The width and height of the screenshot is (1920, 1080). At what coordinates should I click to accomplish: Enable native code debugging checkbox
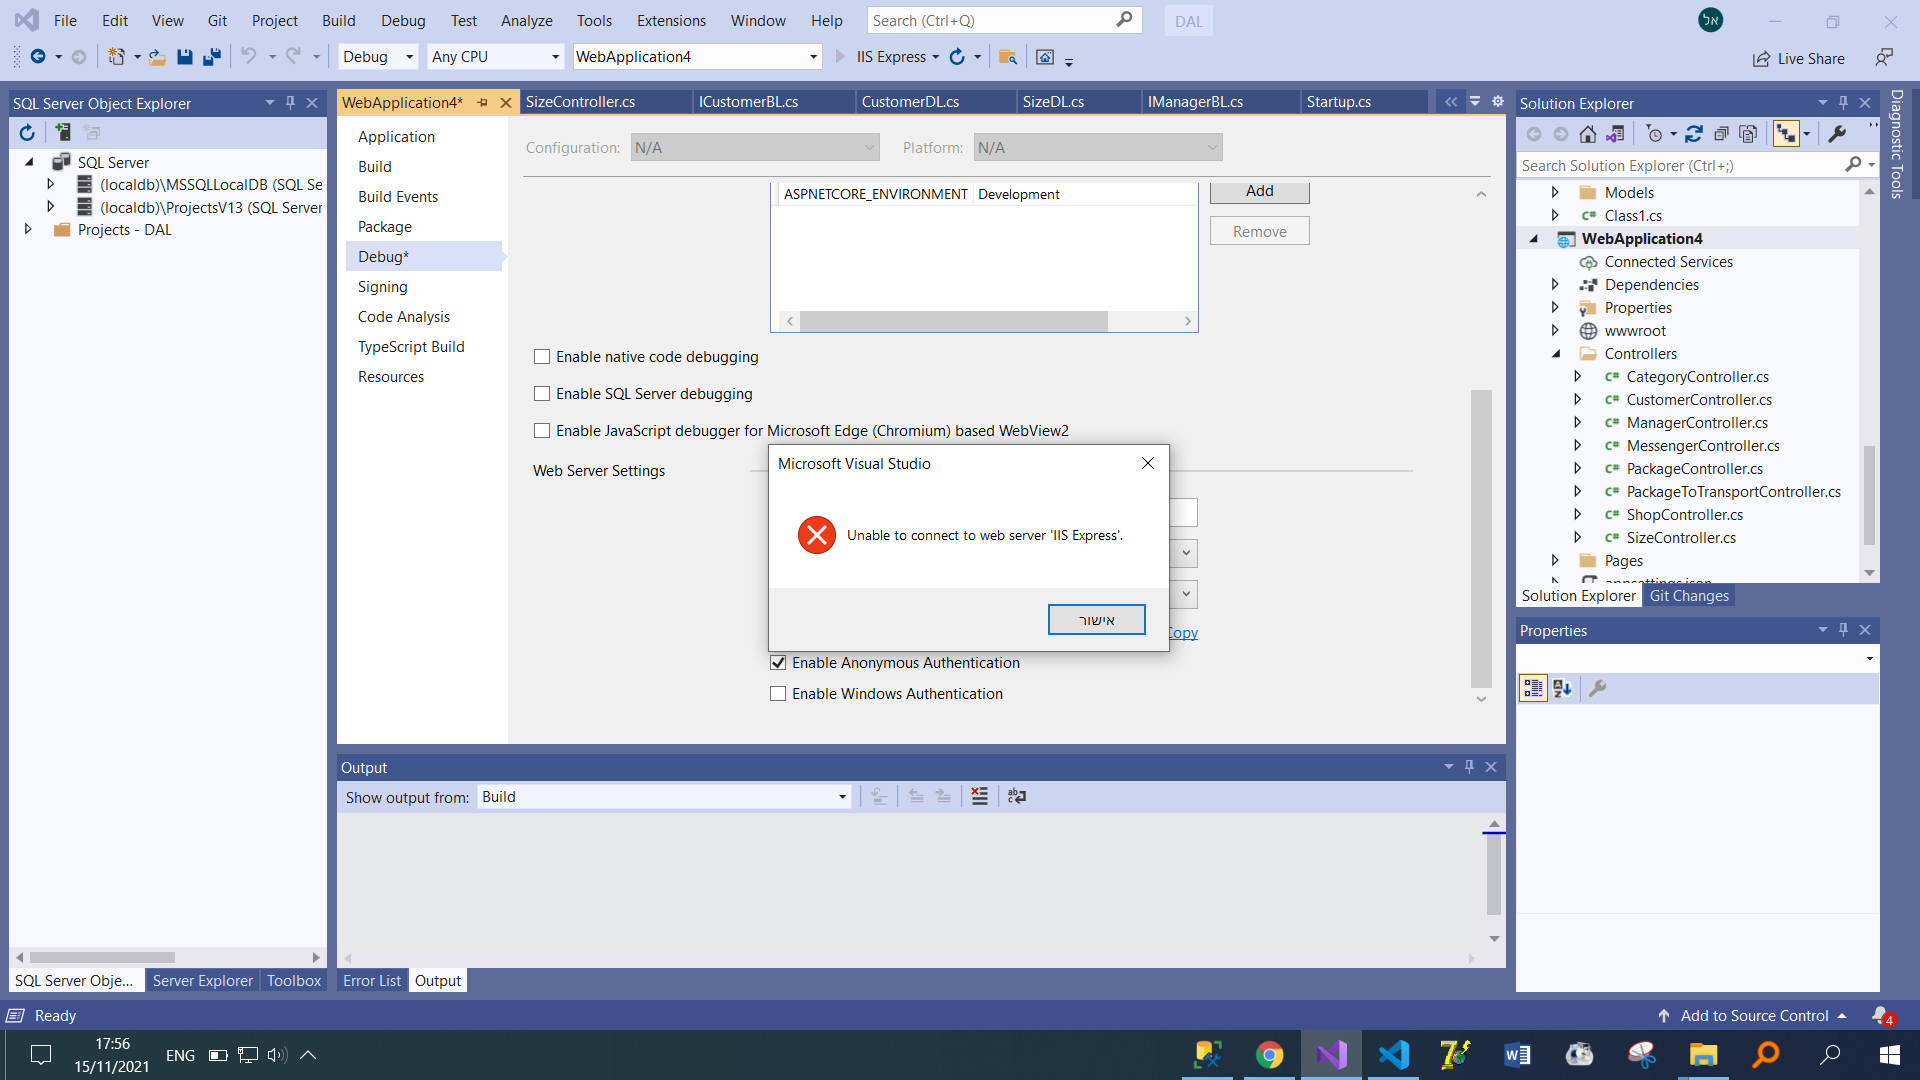click(x=542, y=357)
